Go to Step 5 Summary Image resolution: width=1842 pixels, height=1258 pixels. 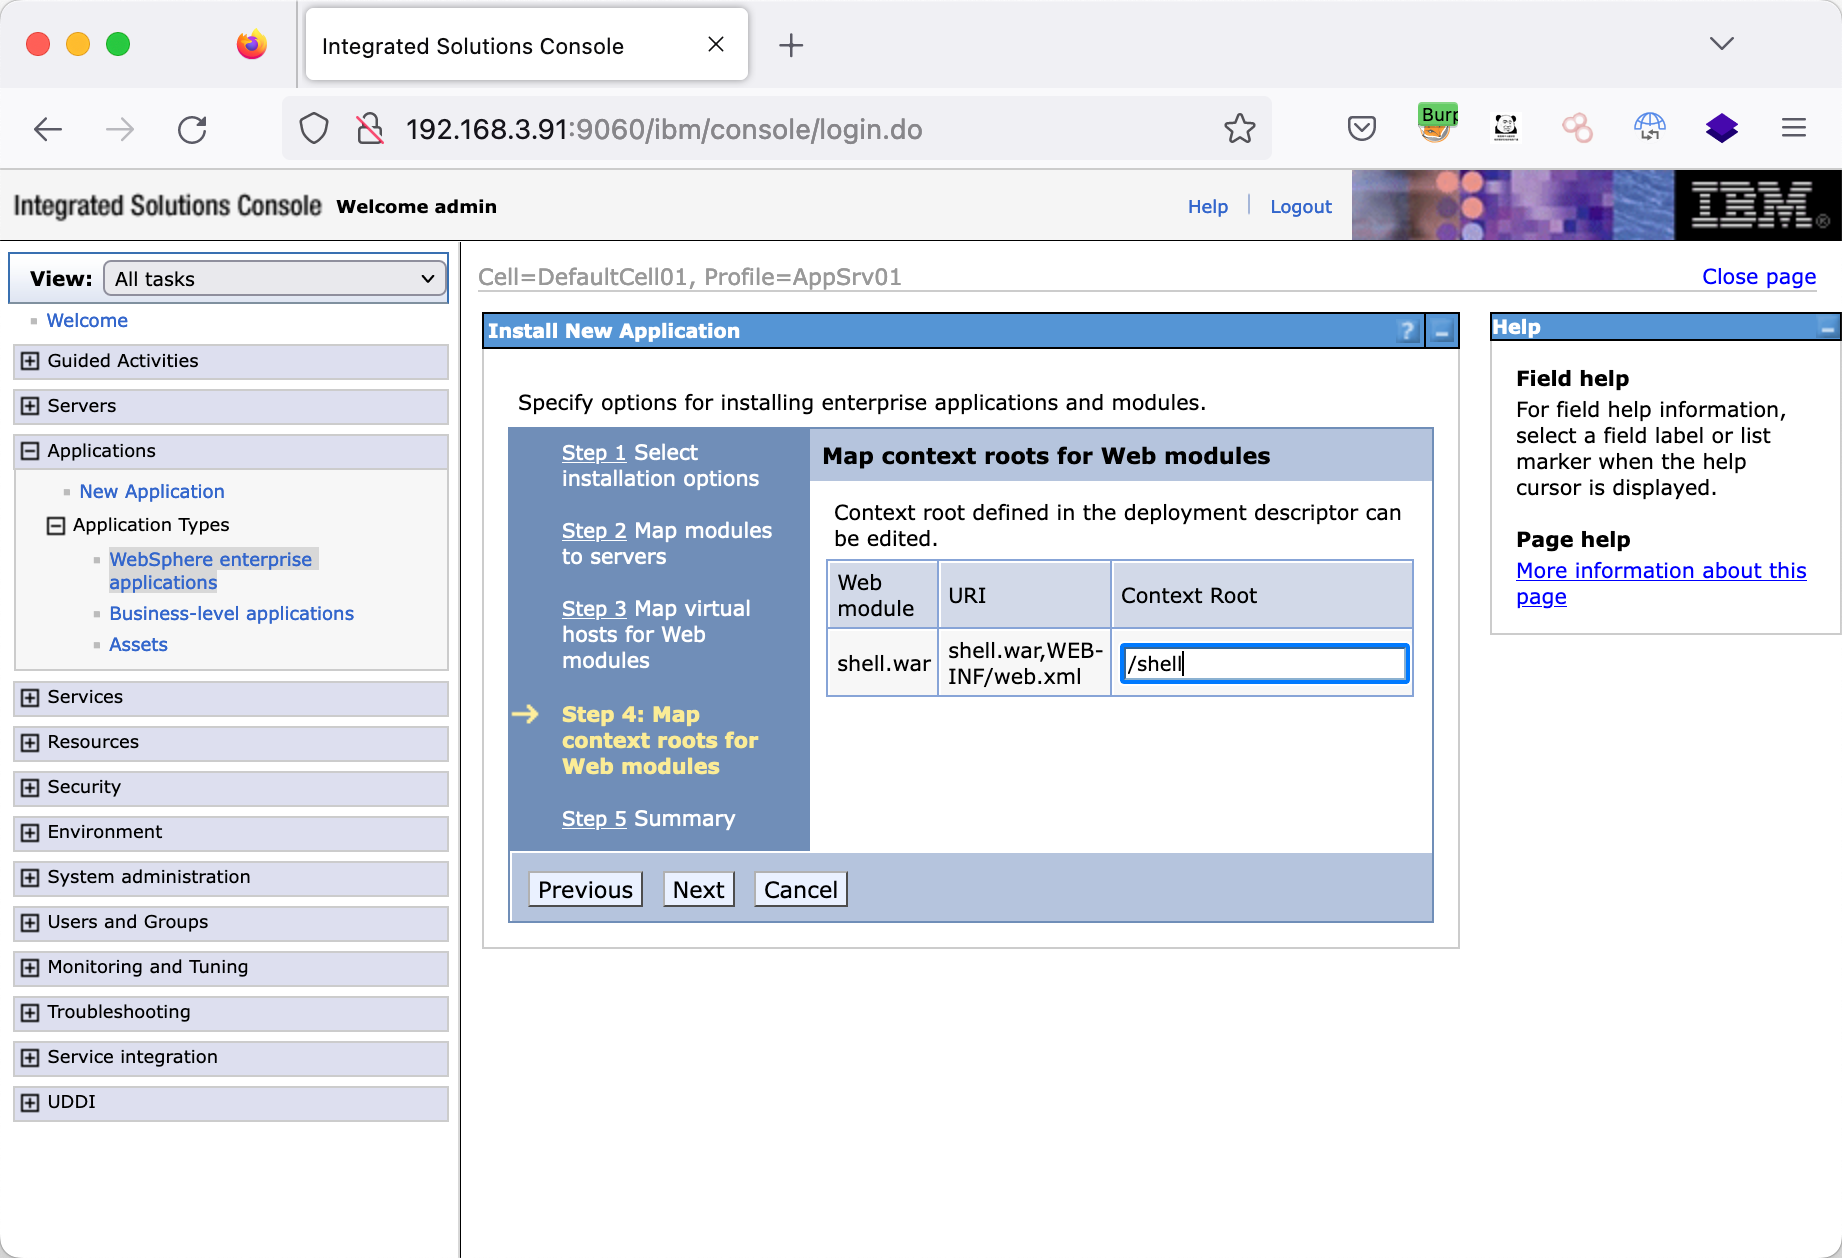594,819
